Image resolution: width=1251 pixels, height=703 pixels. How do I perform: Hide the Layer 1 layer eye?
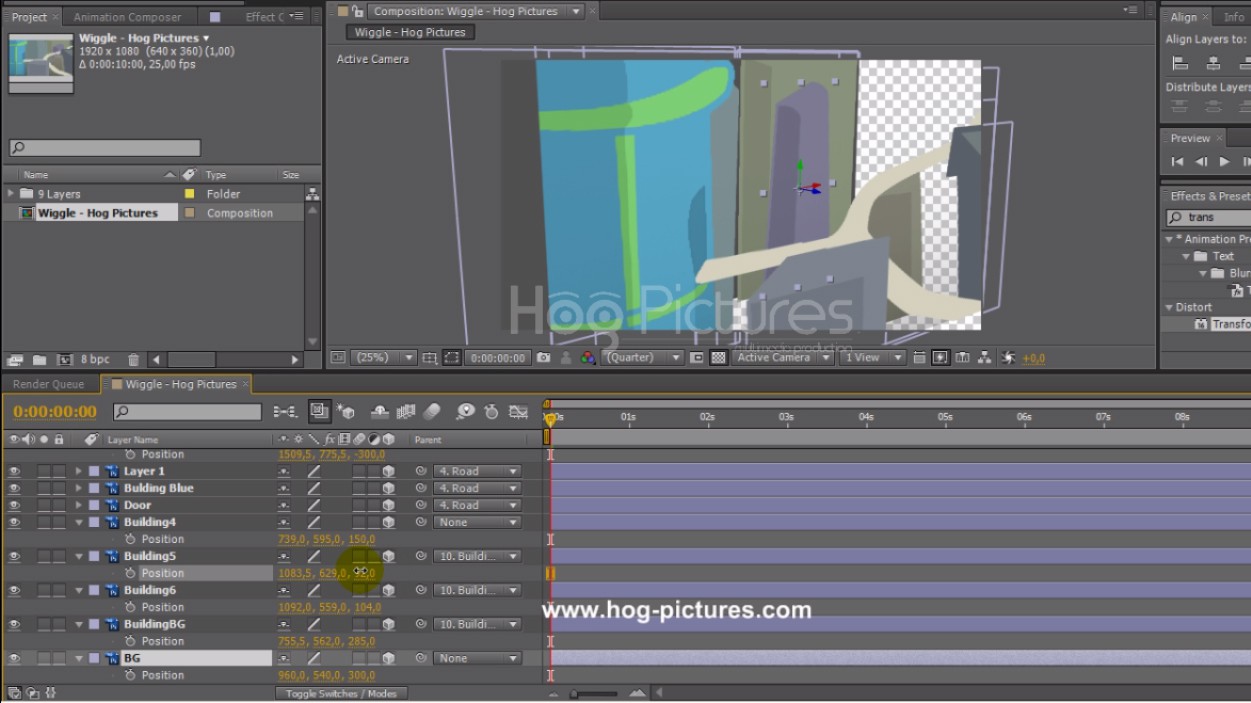click(14, 471)
